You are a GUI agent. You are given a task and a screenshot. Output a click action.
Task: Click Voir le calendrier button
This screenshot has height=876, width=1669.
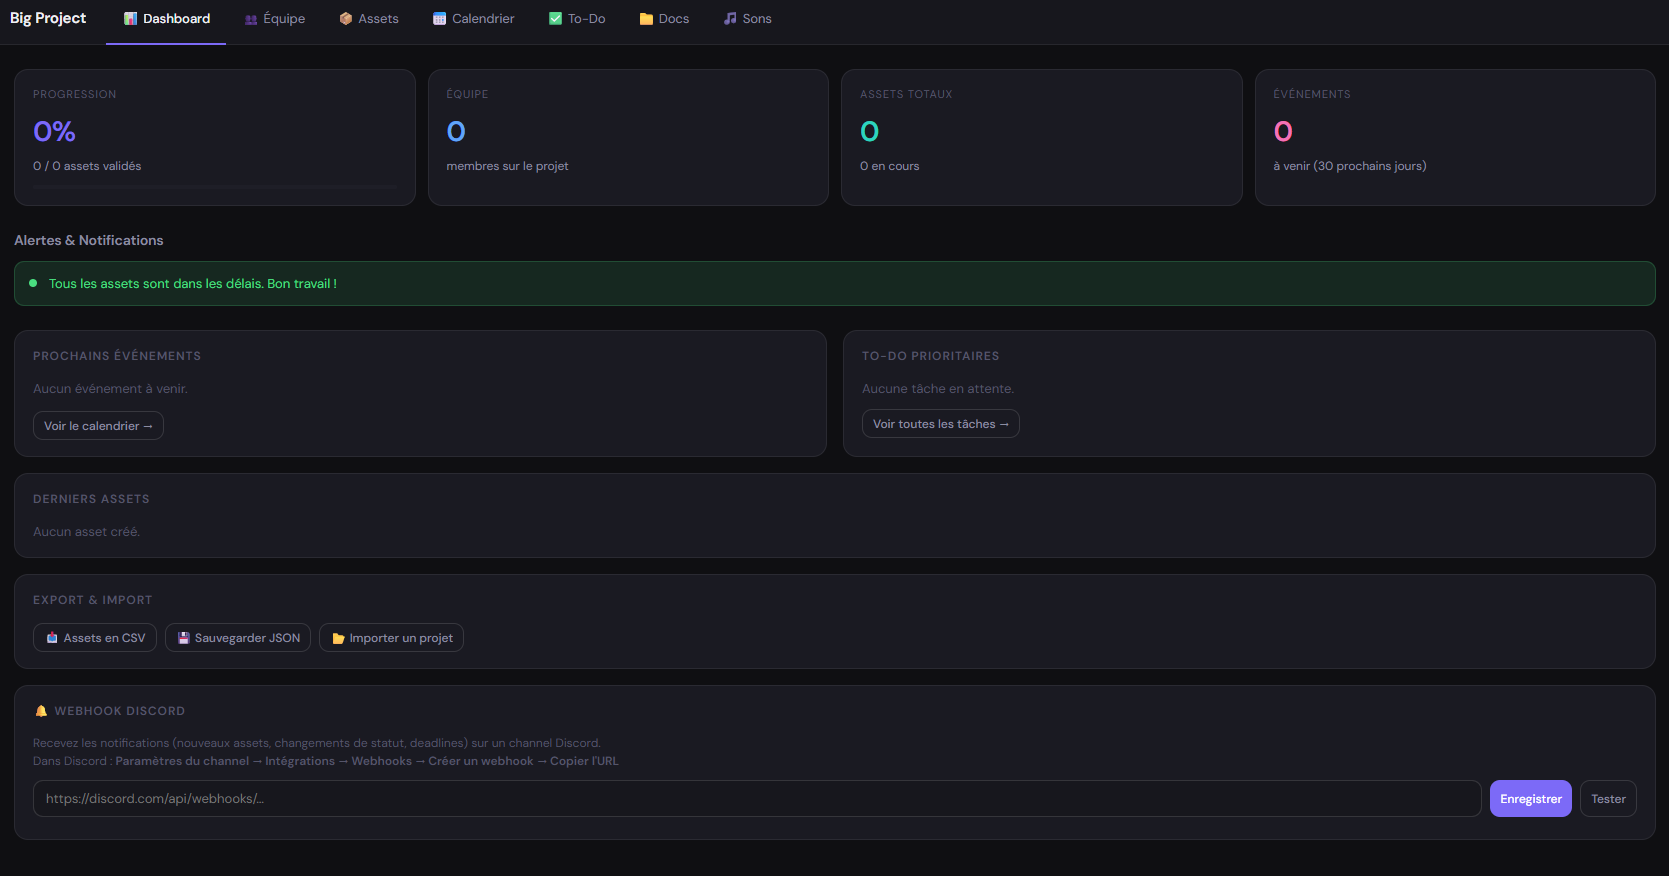[x=98, y=426]
